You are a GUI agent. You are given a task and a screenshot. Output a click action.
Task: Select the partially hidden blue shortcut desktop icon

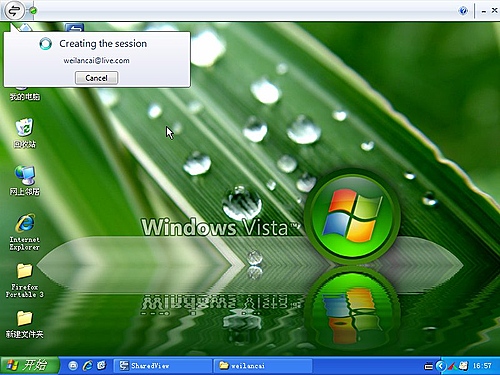click(x=74, y=27)
